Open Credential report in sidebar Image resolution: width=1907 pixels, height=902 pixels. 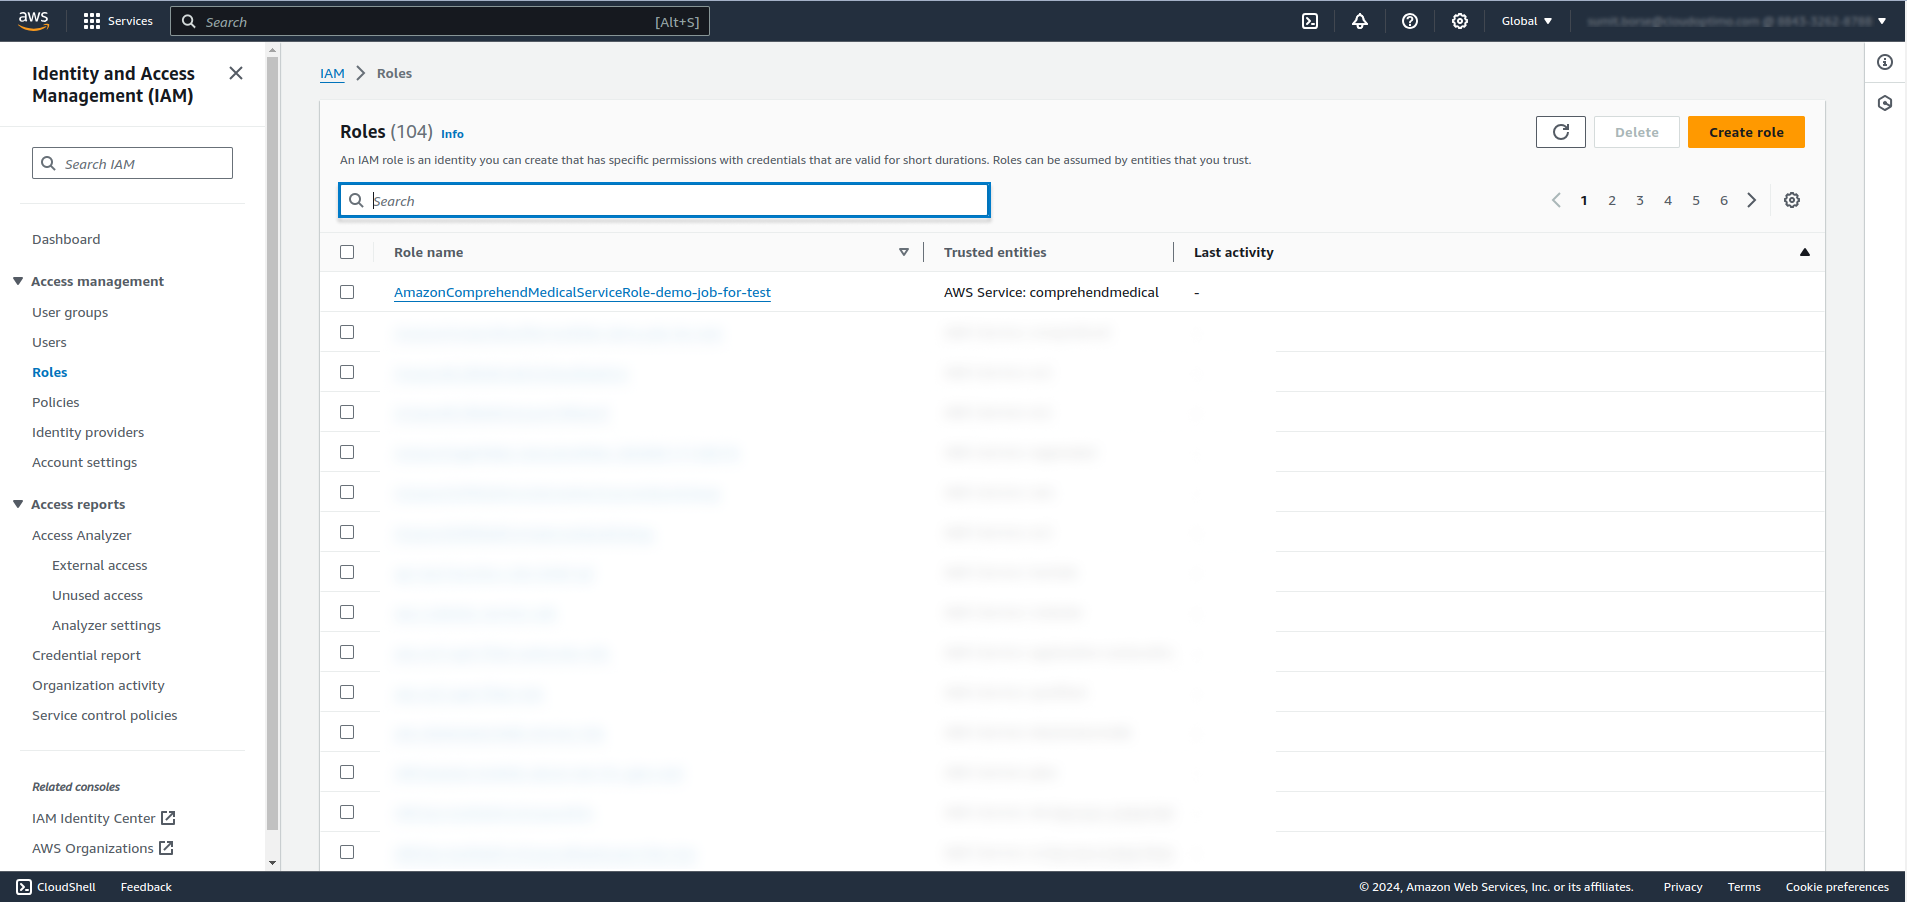[x=86, y=655]
